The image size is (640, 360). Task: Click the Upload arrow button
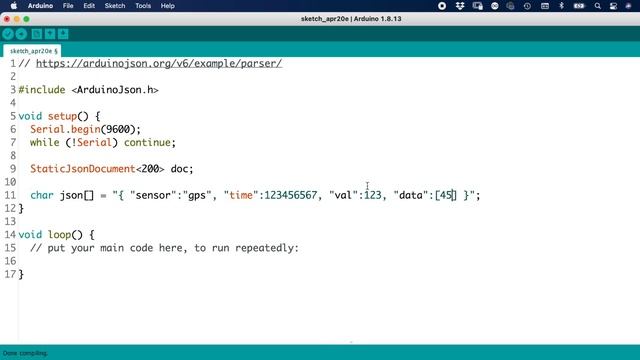[21, 34]
